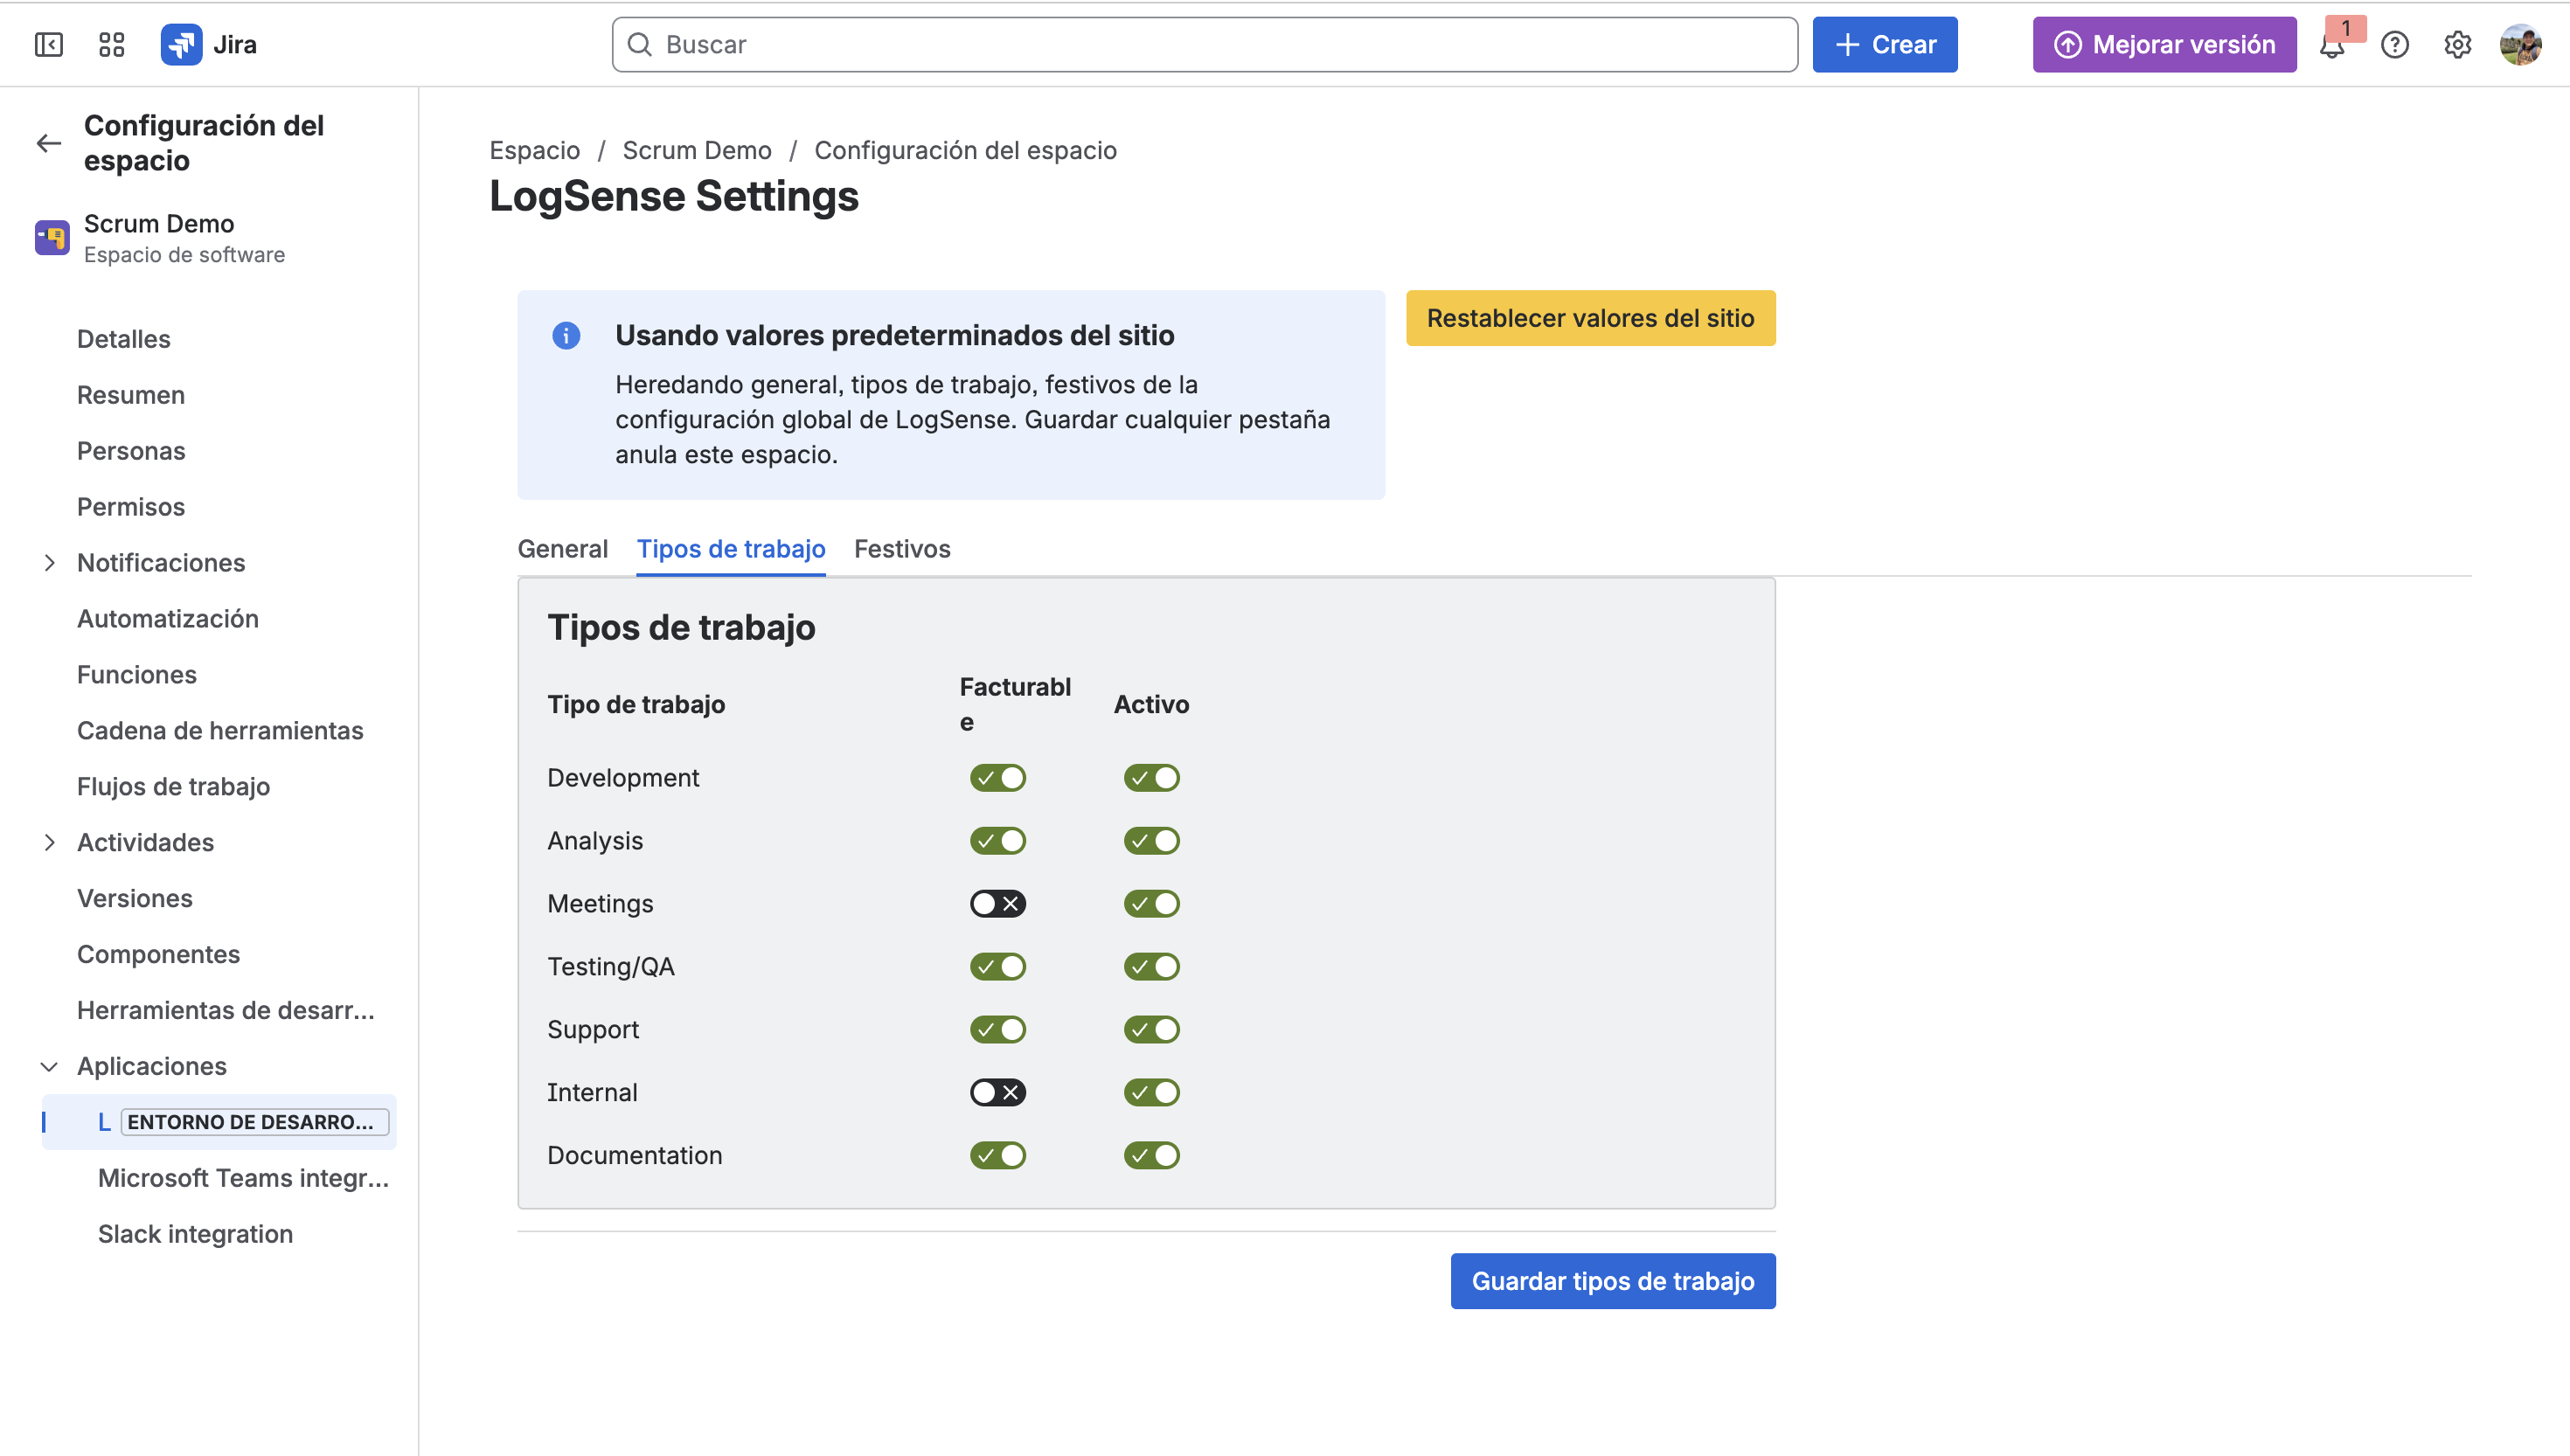Click Guardar tipos de trabajo

pos(1612,1281)
